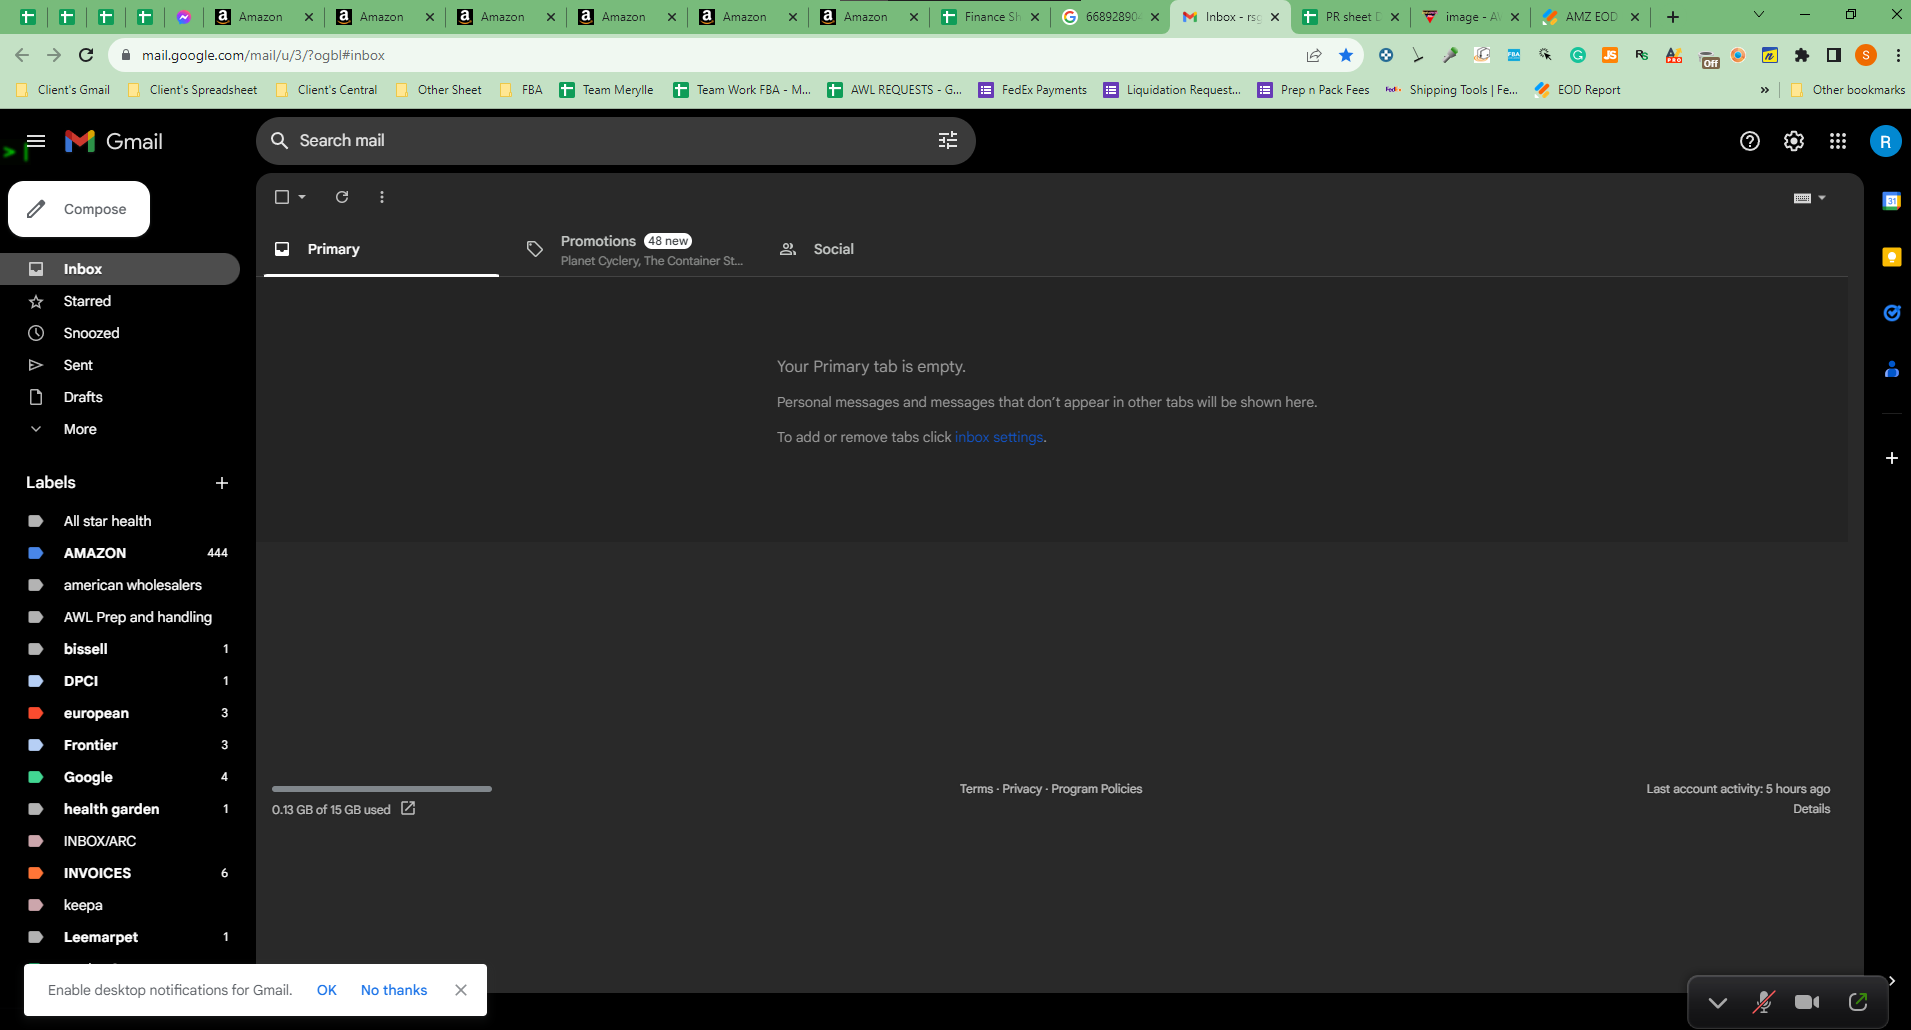Open the Snoozed folder
Image resolution: width=1911 pixels, height=1030 pixels.
(x=120, y=333)
